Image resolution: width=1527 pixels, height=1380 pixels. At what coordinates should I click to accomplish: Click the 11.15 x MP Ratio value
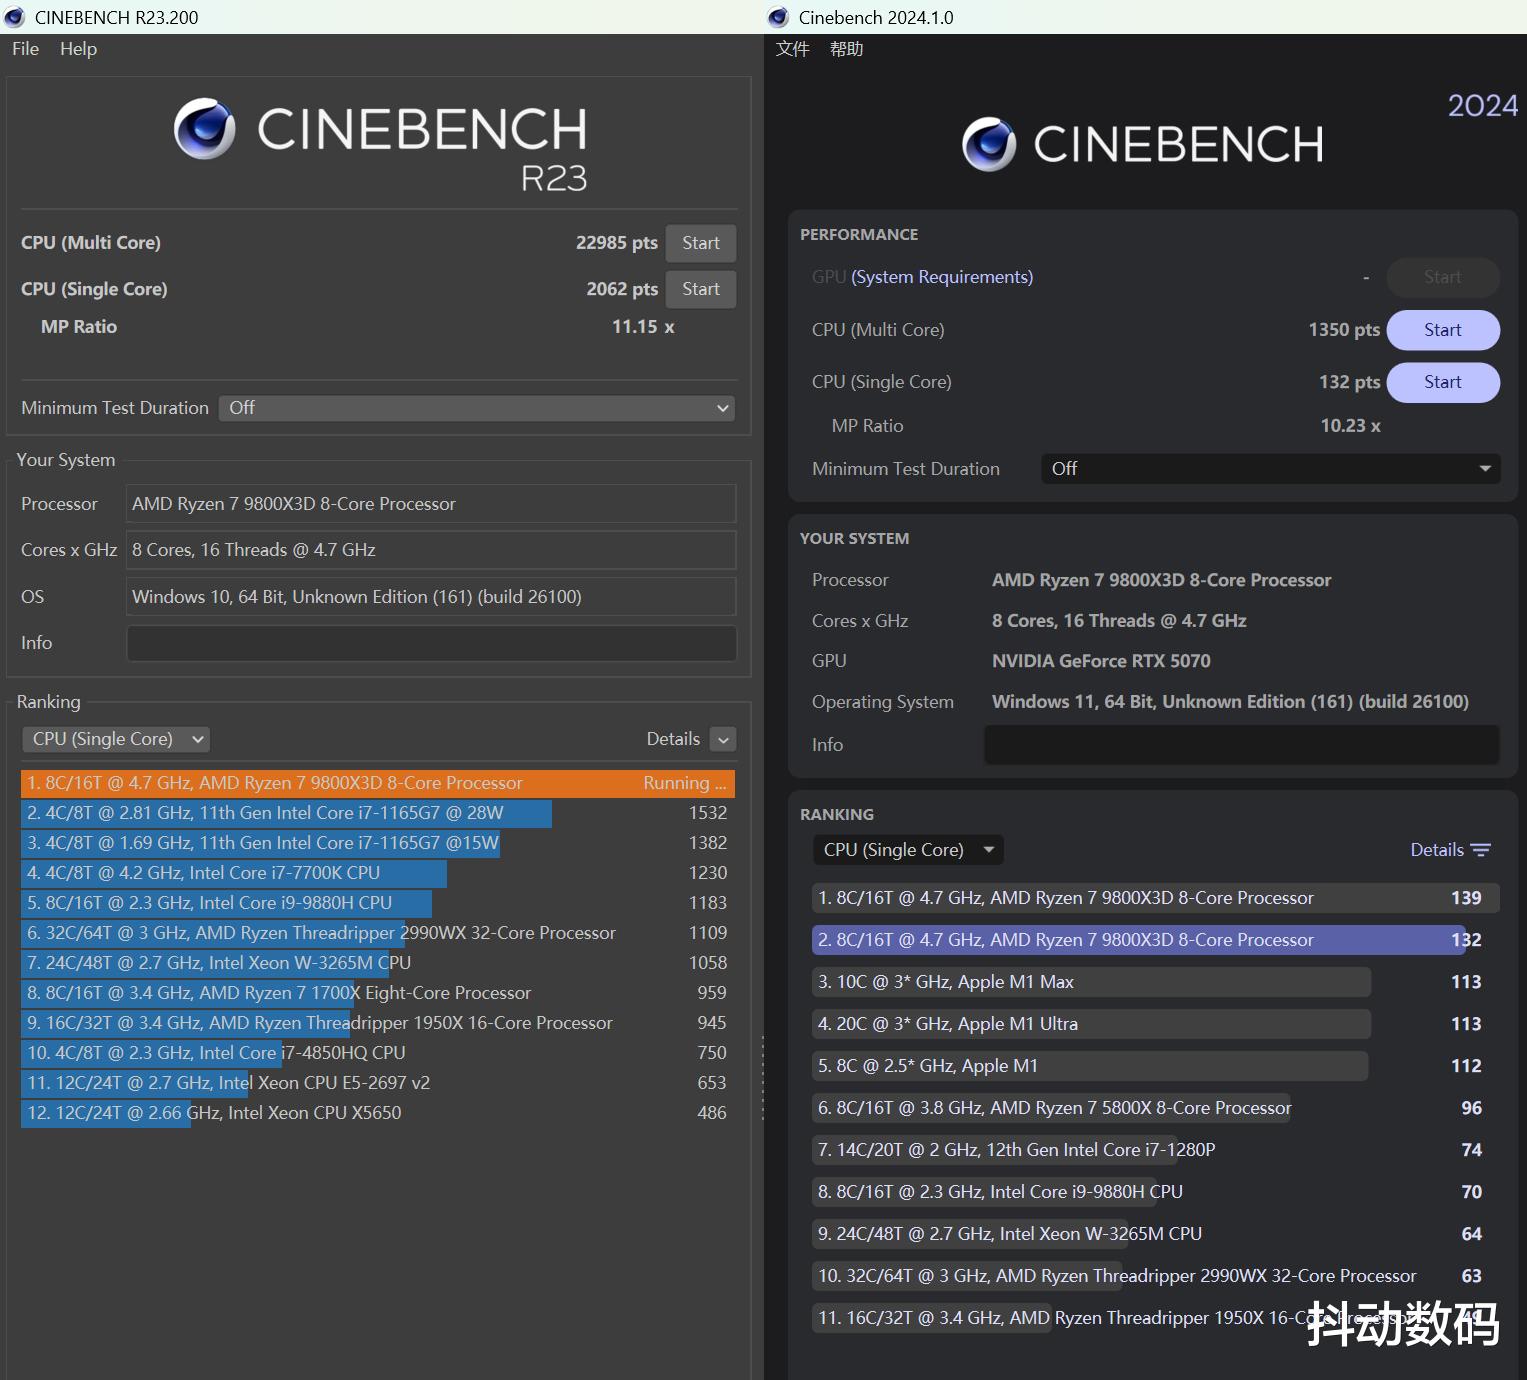click(x=643, y=327)
